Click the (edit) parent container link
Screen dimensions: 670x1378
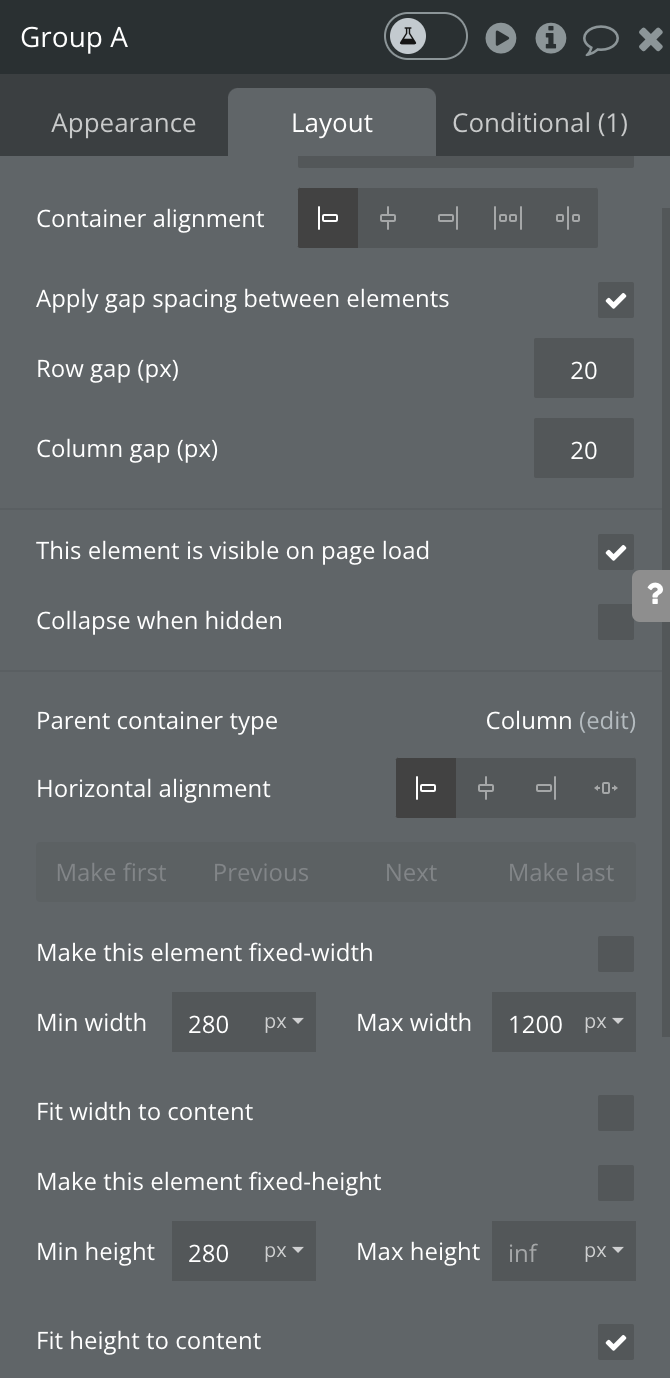pos(607,721)
